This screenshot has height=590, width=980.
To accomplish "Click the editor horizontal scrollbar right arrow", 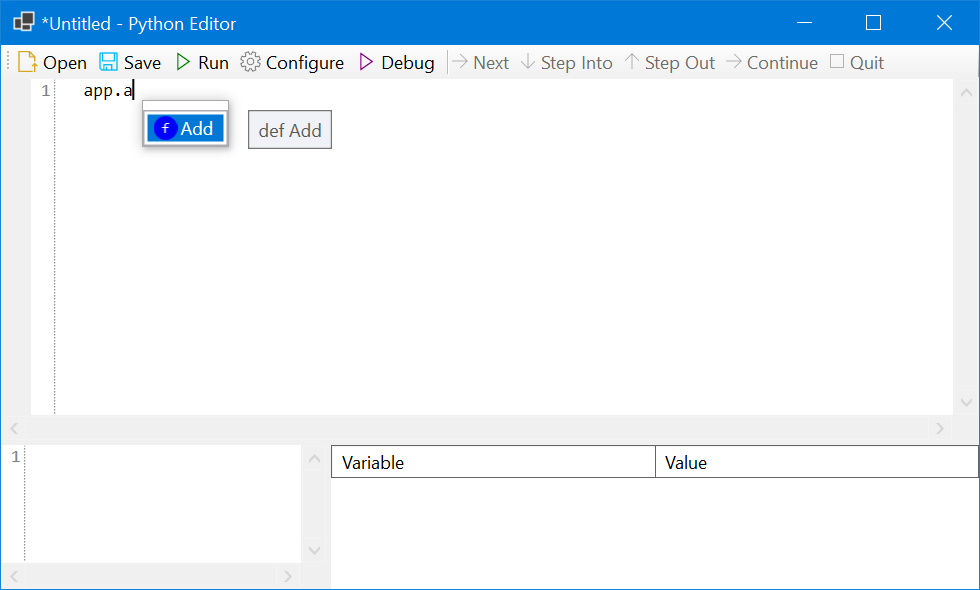I will click(939, 428).
